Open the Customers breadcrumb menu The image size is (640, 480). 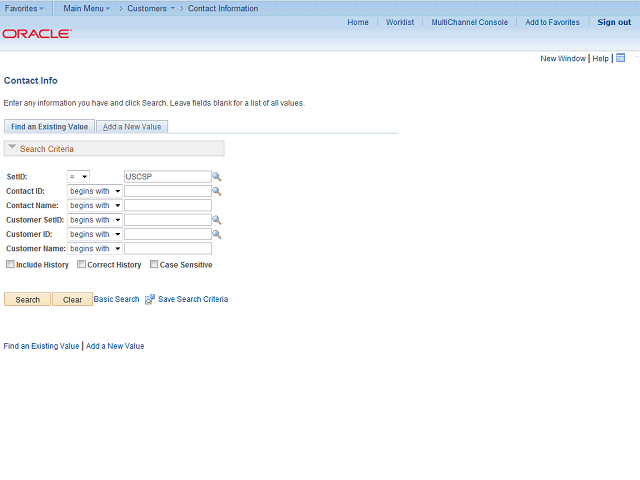click(x=151, y=8)
